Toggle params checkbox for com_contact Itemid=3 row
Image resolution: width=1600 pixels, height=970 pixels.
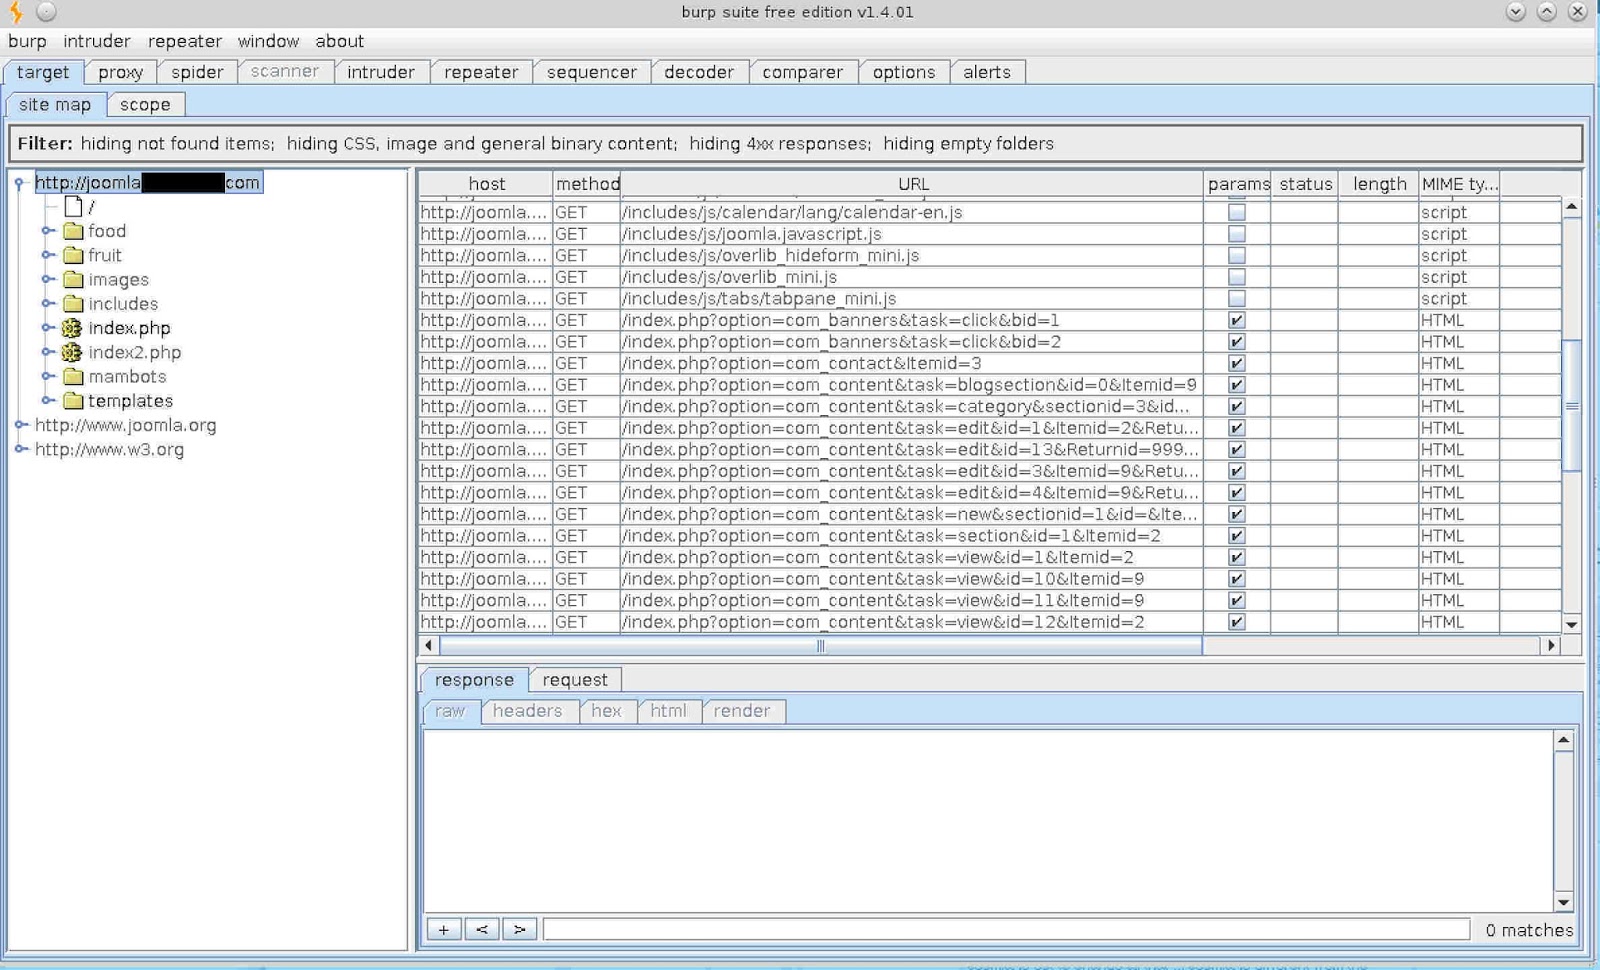click(x=1237, y=364)
